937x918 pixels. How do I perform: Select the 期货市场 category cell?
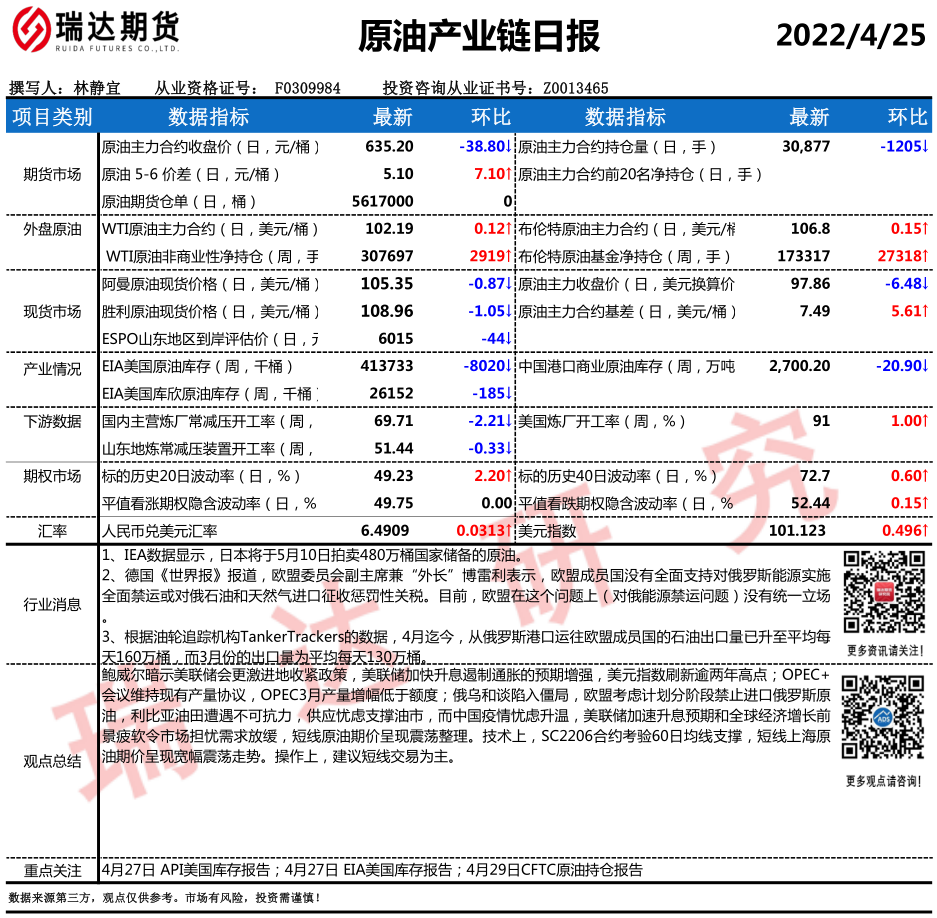pos(52,174)
